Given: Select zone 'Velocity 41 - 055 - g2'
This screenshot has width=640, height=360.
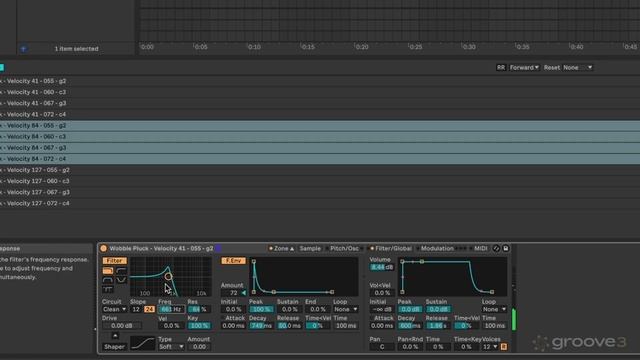Looking at the screenshot, I should [320, 81].
